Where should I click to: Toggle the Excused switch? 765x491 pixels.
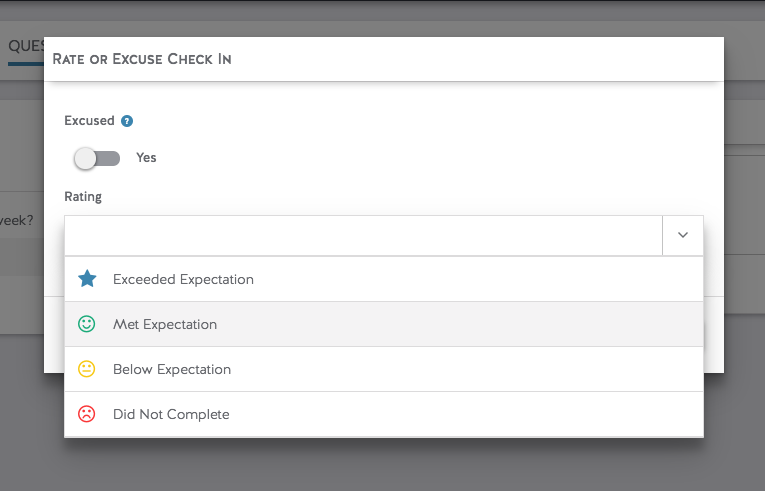click(x=97, y=158)
